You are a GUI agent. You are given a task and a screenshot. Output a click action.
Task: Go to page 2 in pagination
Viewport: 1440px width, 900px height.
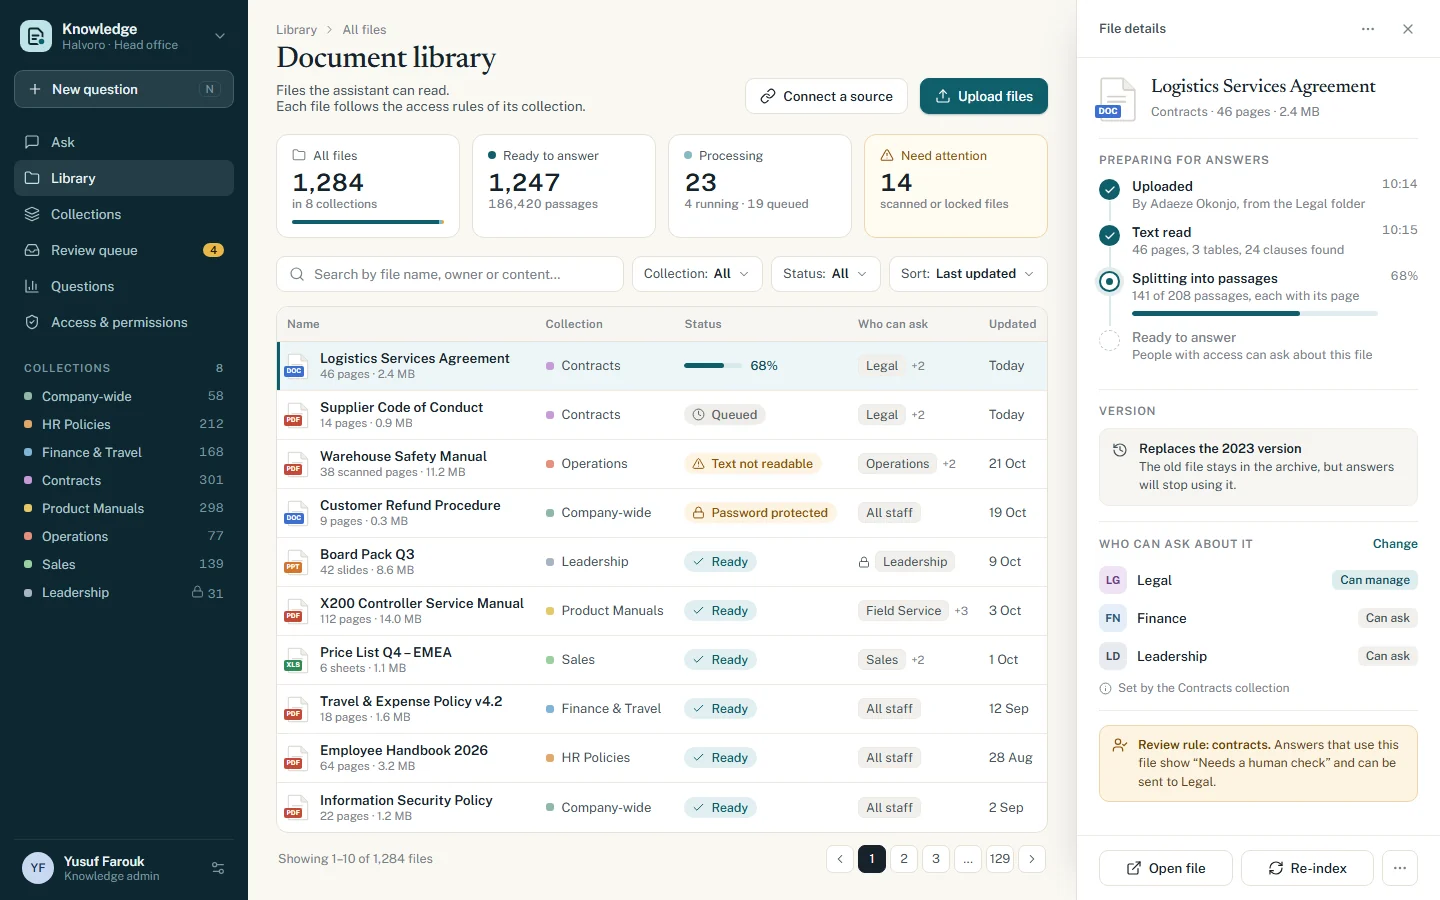point(904,859)
